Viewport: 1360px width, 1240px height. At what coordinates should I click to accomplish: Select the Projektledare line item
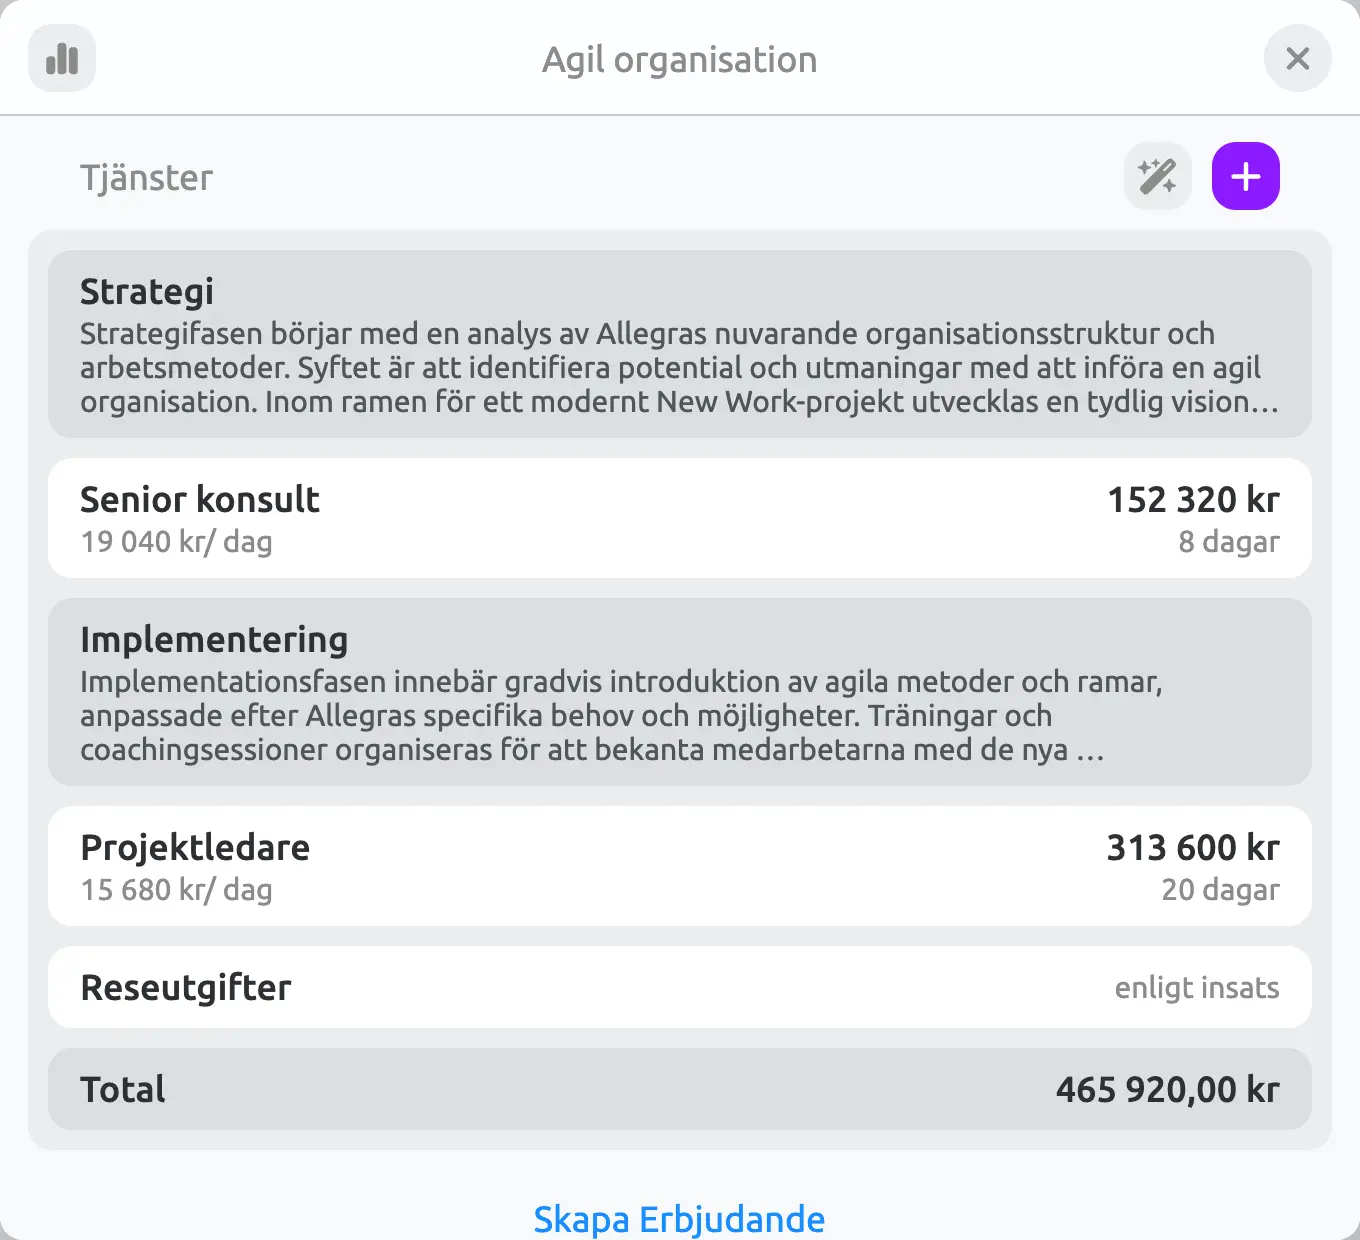[x=680, y=866]
